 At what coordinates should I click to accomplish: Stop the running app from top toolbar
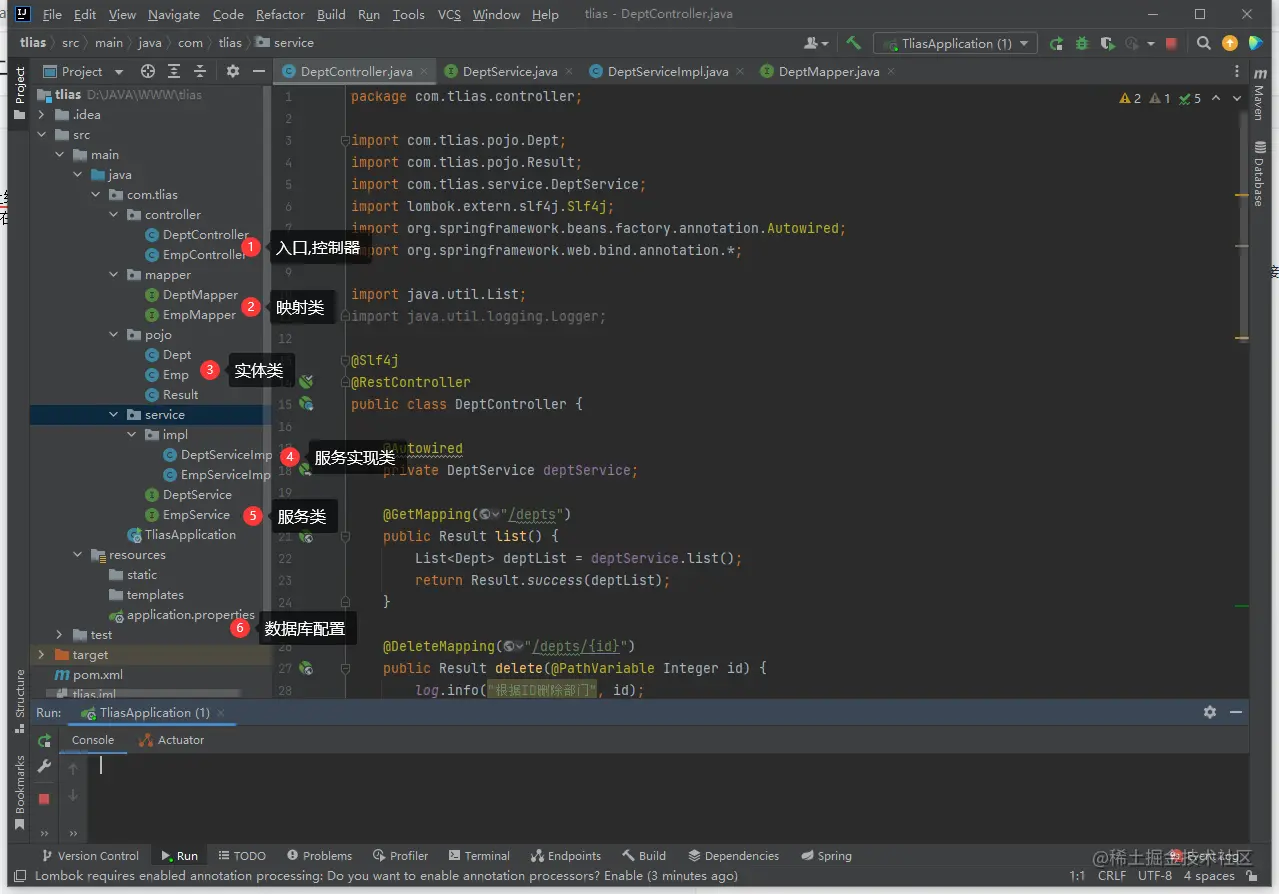[x=1171, y=43]
